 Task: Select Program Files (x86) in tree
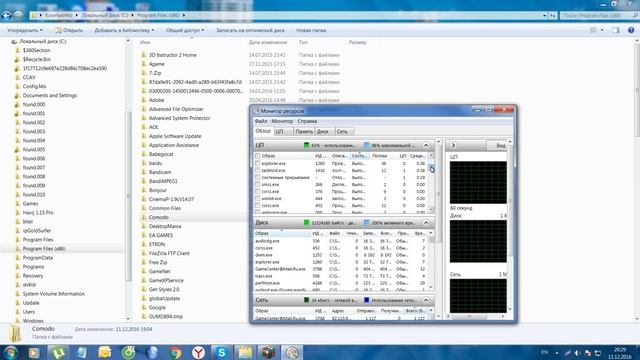click(x=44, y=249)
